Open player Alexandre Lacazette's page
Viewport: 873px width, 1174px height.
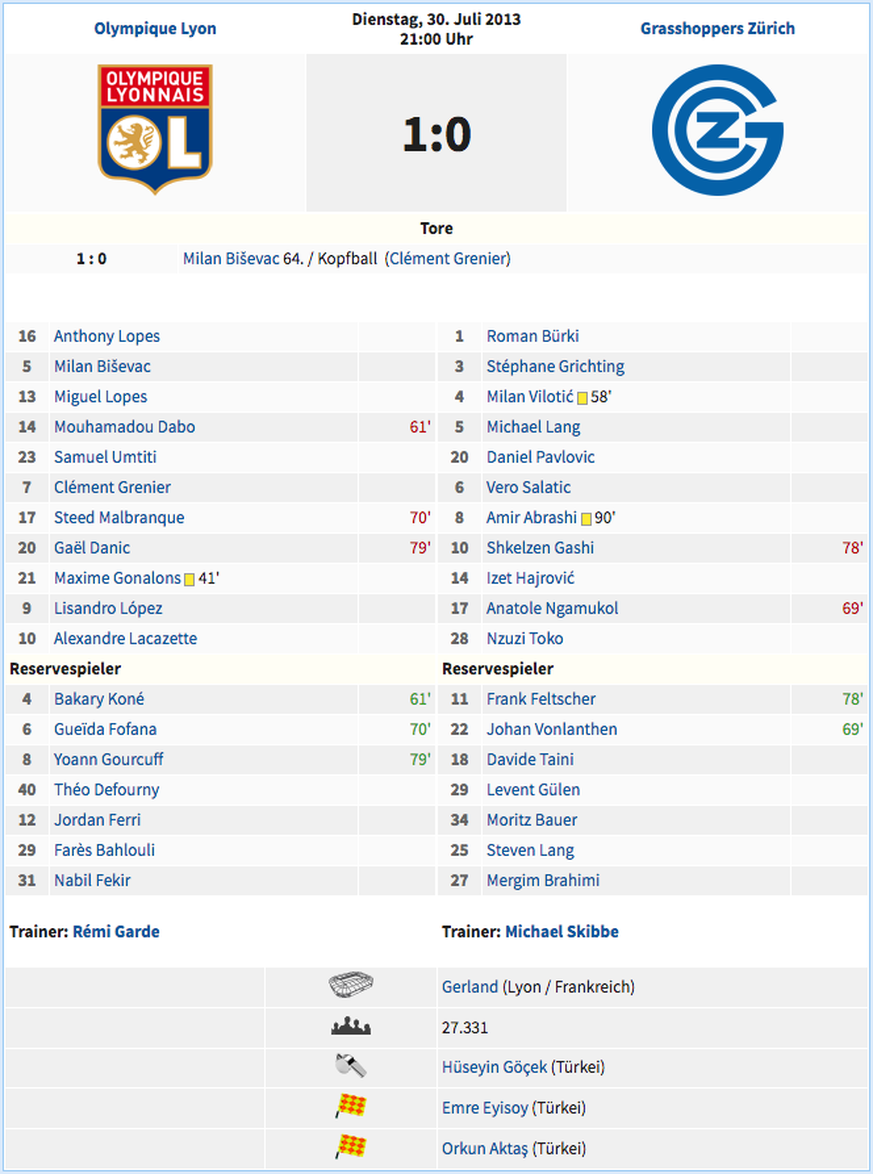coord(125,639)
